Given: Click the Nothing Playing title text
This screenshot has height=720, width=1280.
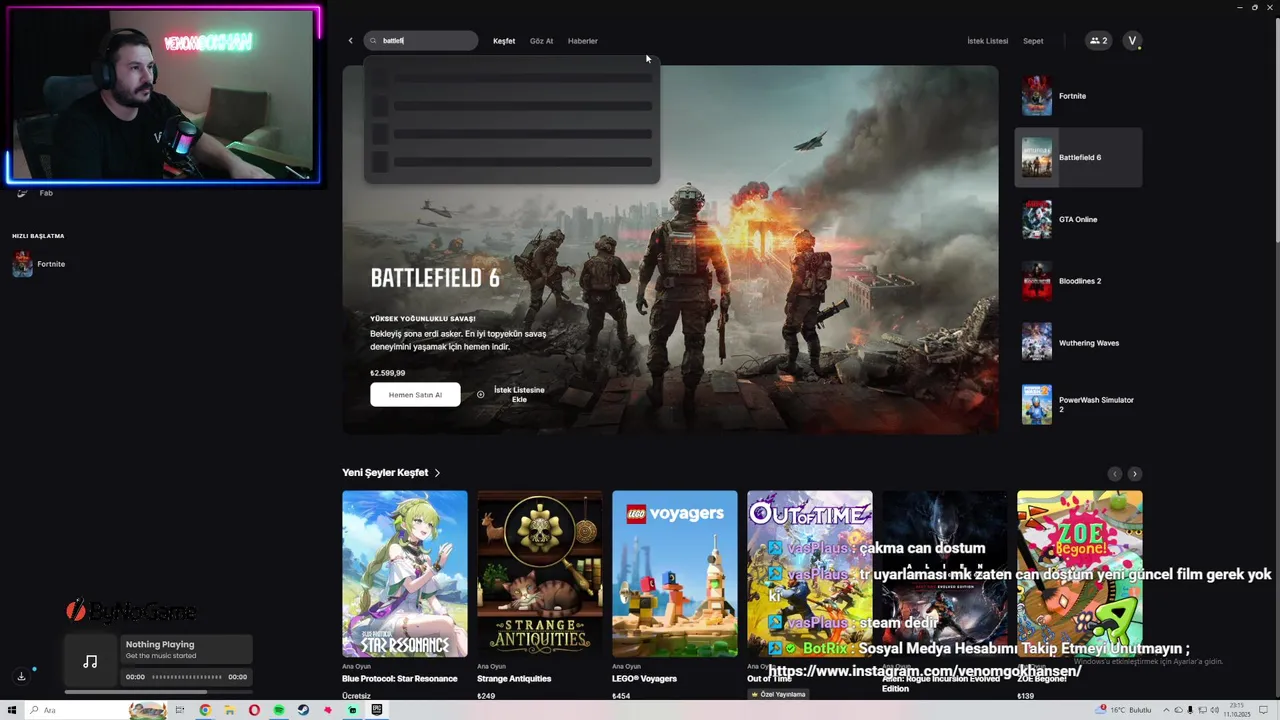Looking at the screenshot, I should click(x=160, y=645).
